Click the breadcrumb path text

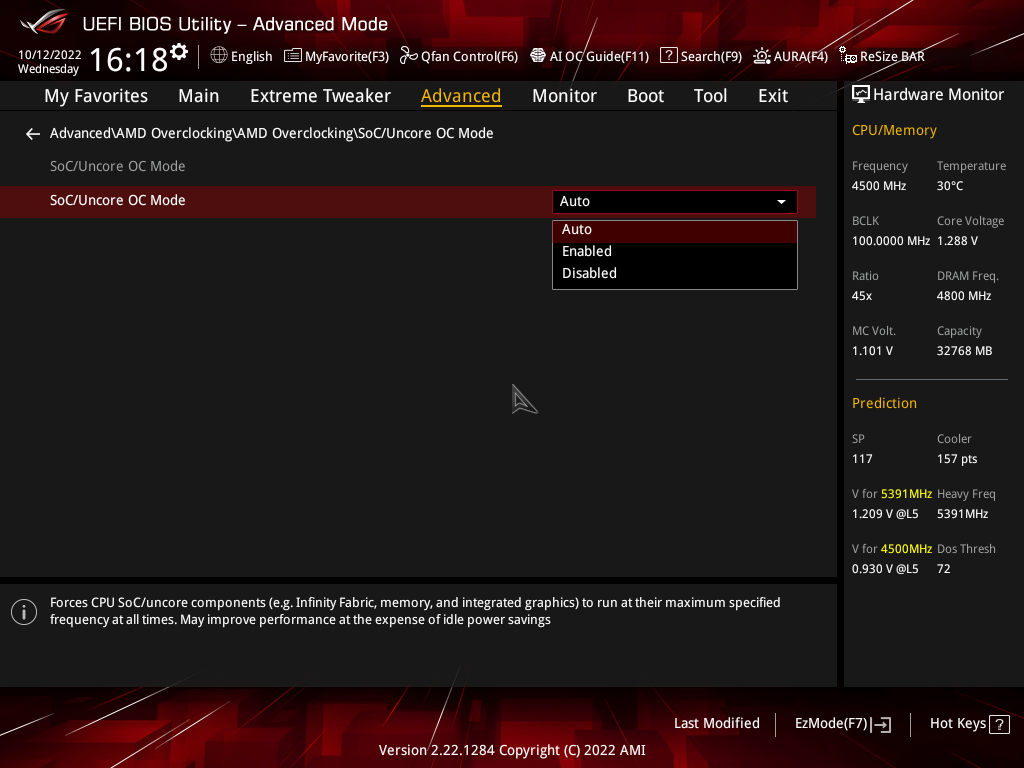point(272,133)
